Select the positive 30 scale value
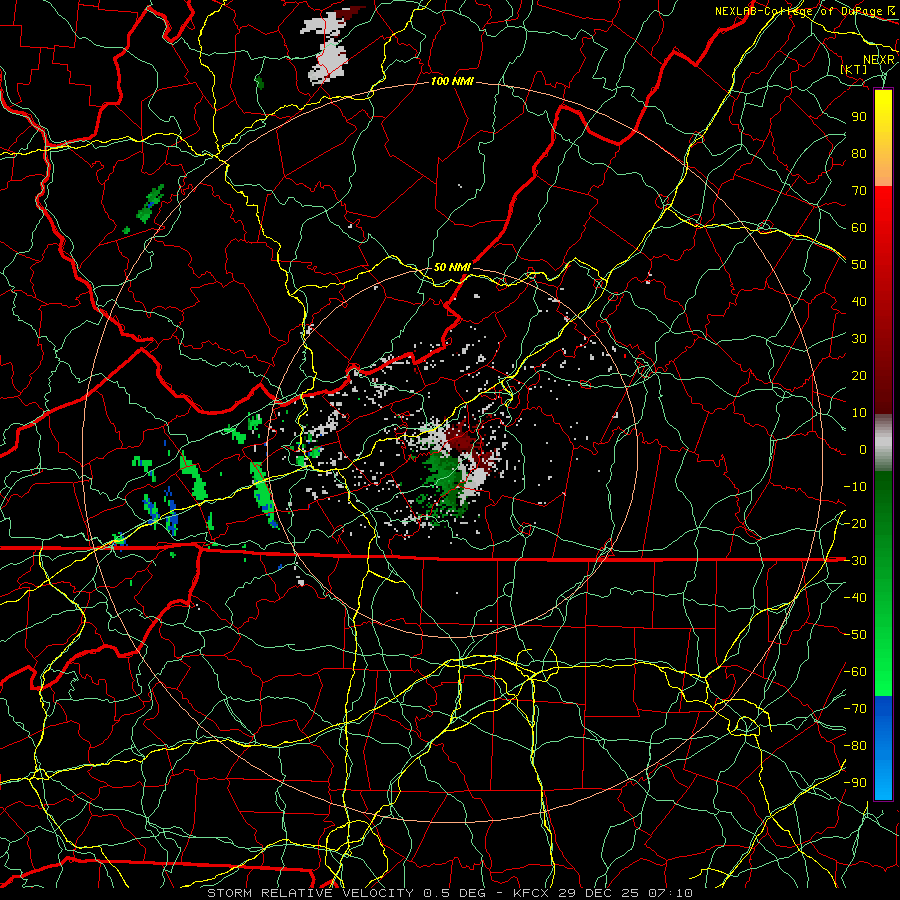This screenshot has height=900, width=900. (x=859, y=339)
